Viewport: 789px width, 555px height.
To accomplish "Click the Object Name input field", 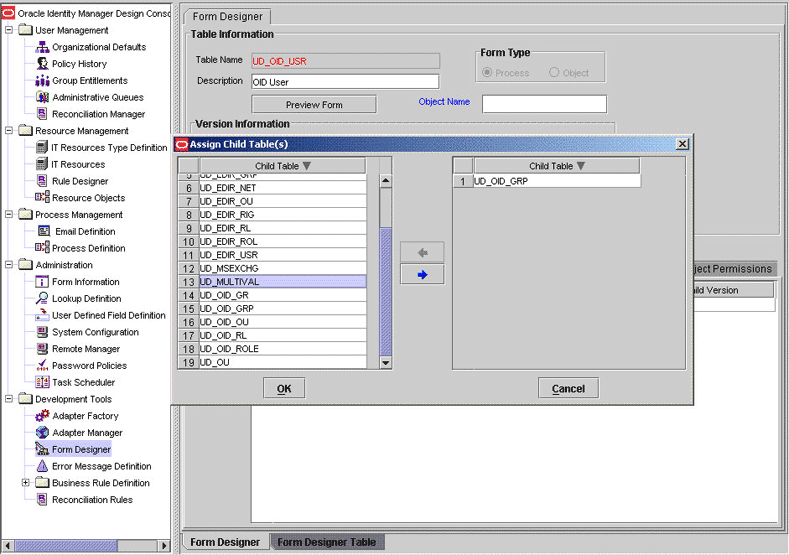I will (x=544, y=104).
